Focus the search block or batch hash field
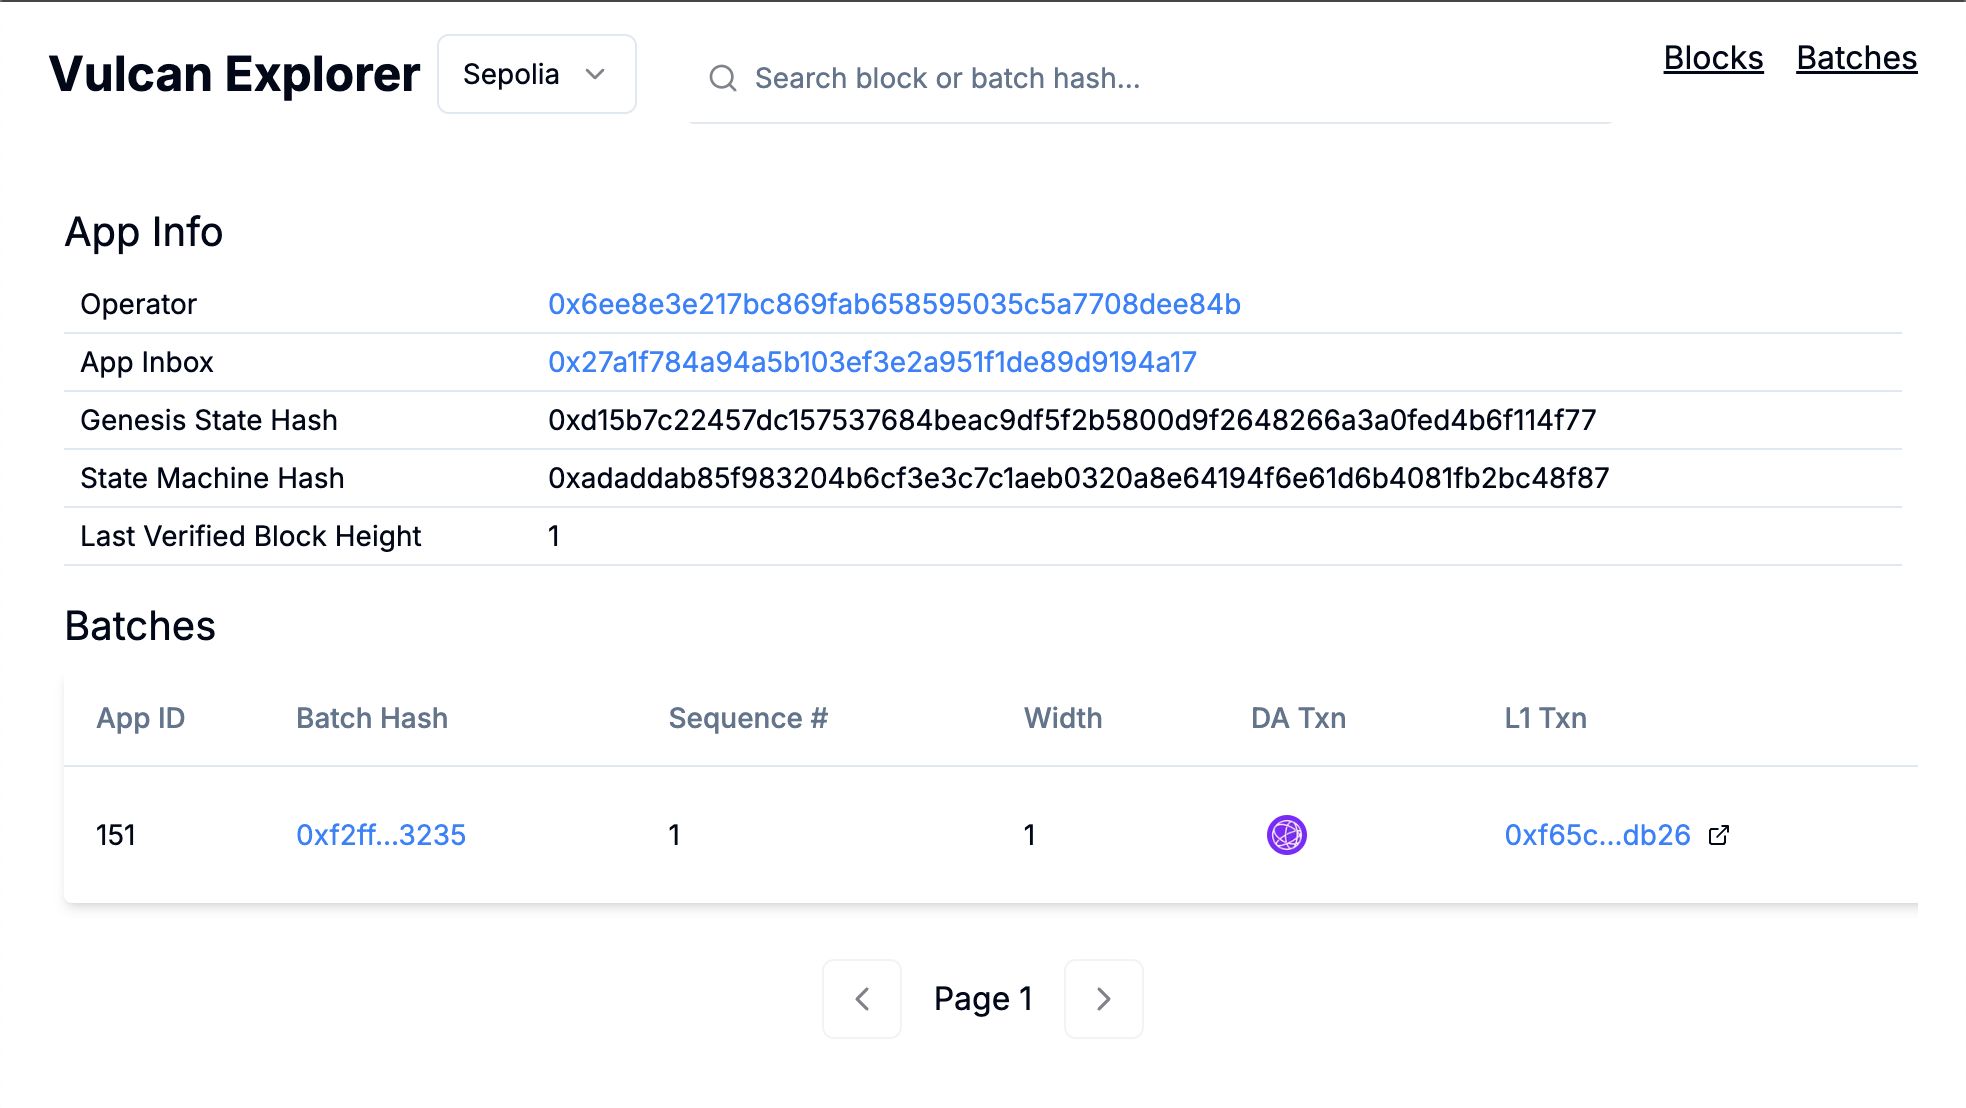1966x1108 pixels. pos(1150,78)
